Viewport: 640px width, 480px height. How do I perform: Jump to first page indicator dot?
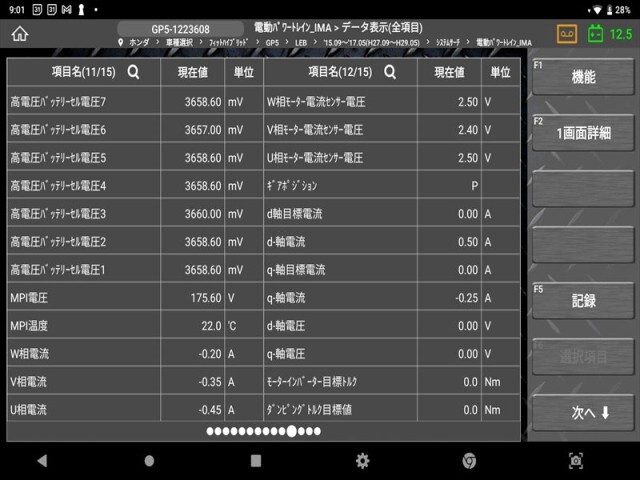[210, 431]
